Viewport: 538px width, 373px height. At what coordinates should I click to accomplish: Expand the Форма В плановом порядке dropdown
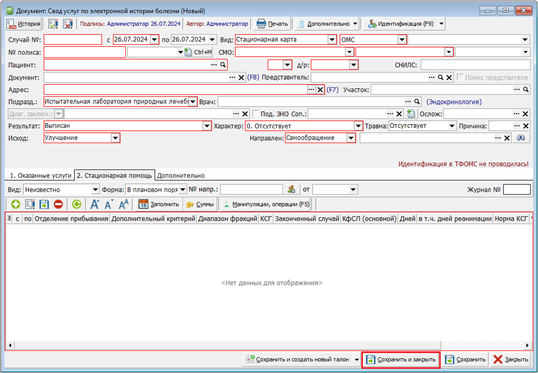coord(182,190)
